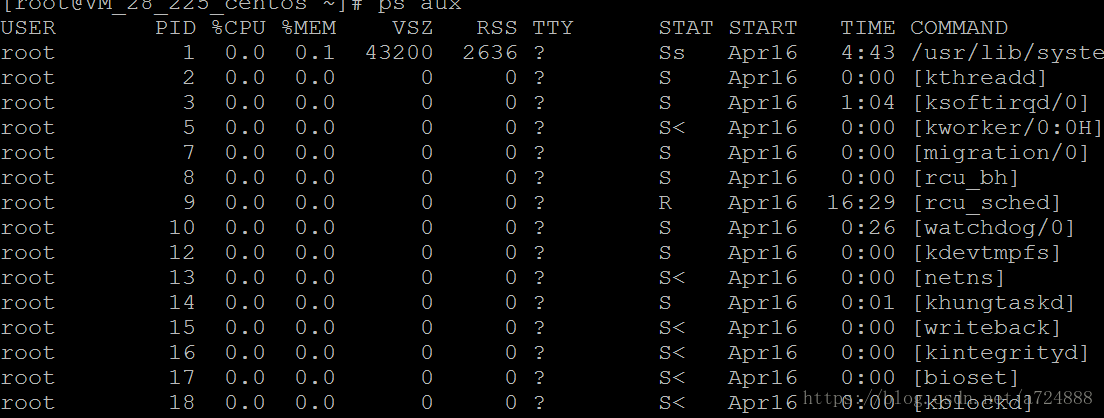Click the STAT column header
Viewport: 1104px width, 418px height.
coord(686,28)
